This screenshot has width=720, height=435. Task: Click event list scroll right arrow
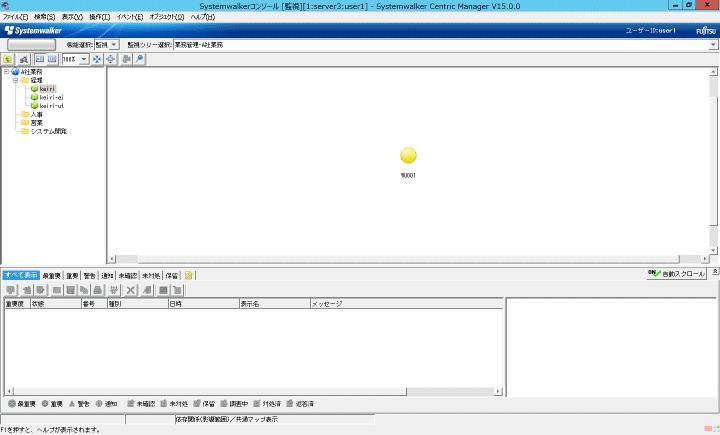coord(498,391)
